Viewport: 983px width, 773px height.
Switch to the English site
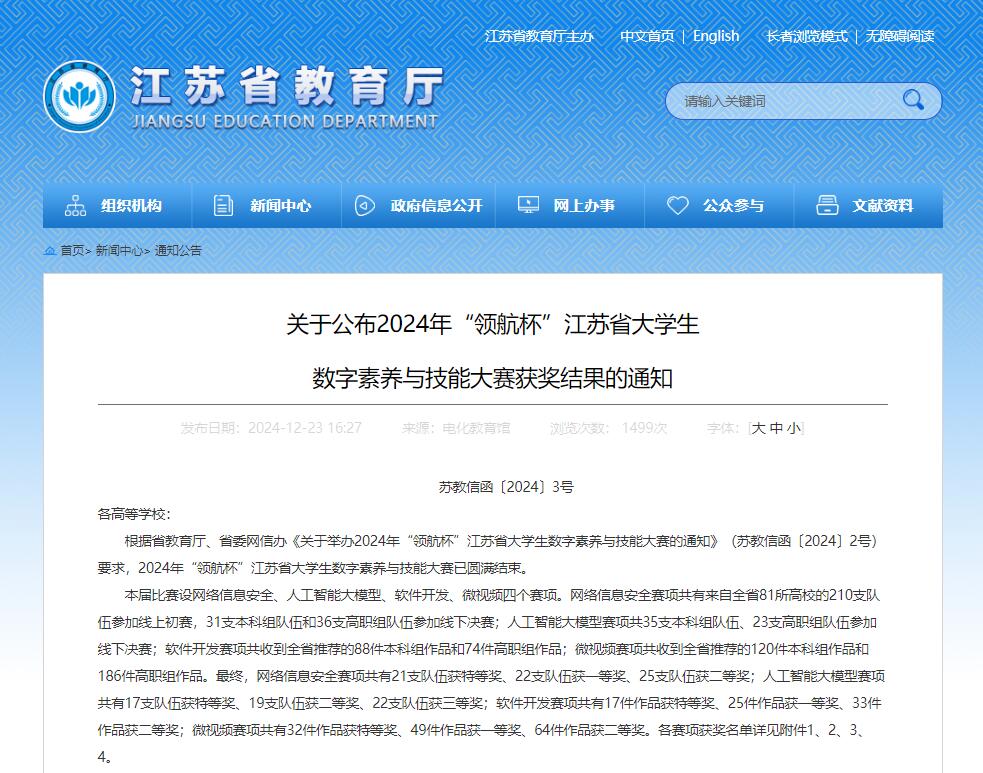tap(716, 36)
